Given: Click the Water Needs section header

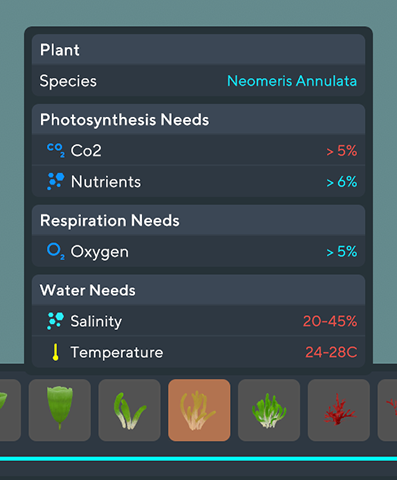Looking at the screenshot, I should (x=198, y=290).
